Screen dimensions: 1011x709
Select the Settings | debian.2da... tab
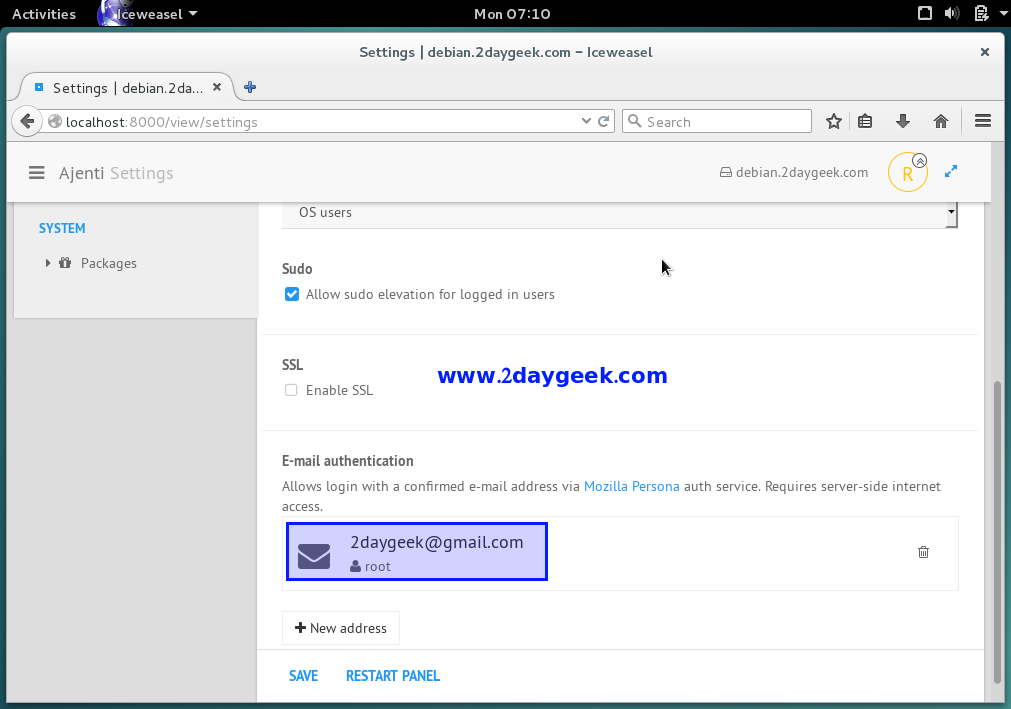(x=127, y=88)
